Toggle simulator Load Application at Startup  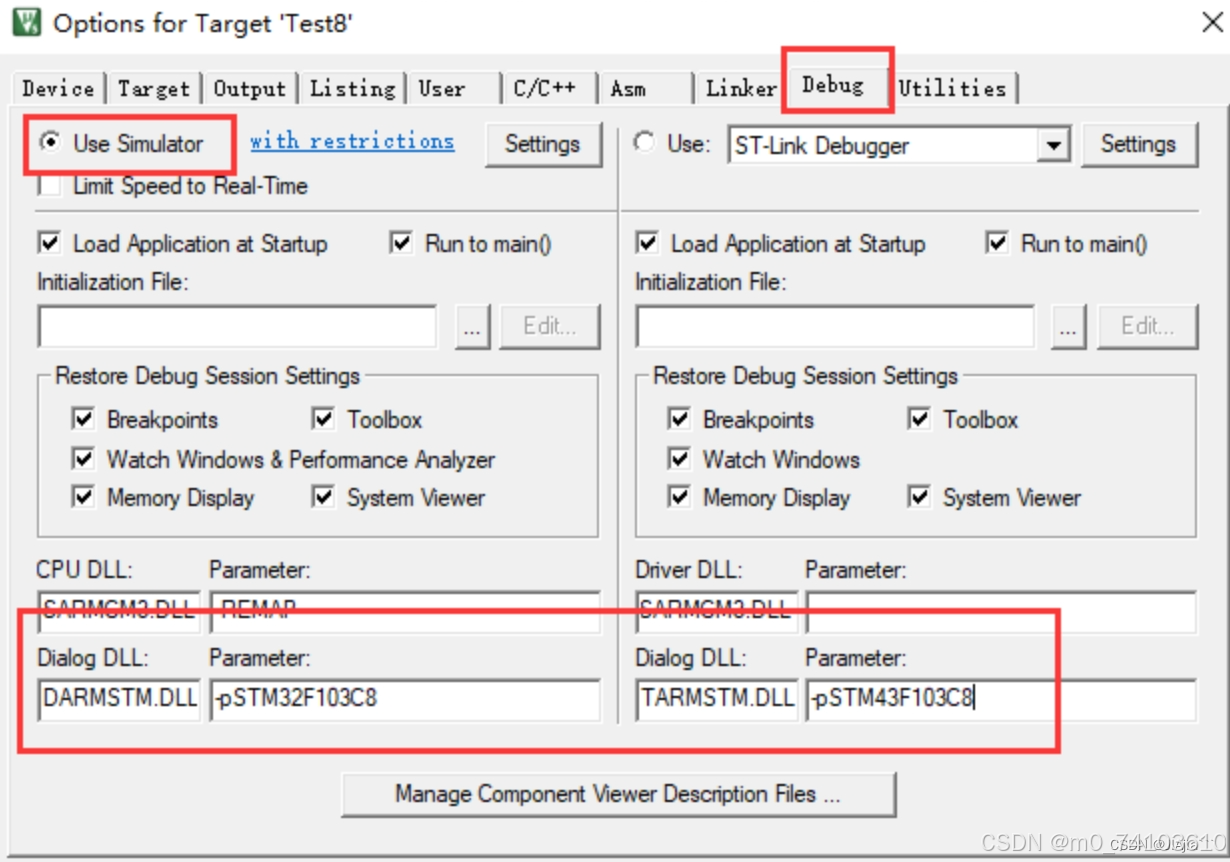[x=49, y=243]
